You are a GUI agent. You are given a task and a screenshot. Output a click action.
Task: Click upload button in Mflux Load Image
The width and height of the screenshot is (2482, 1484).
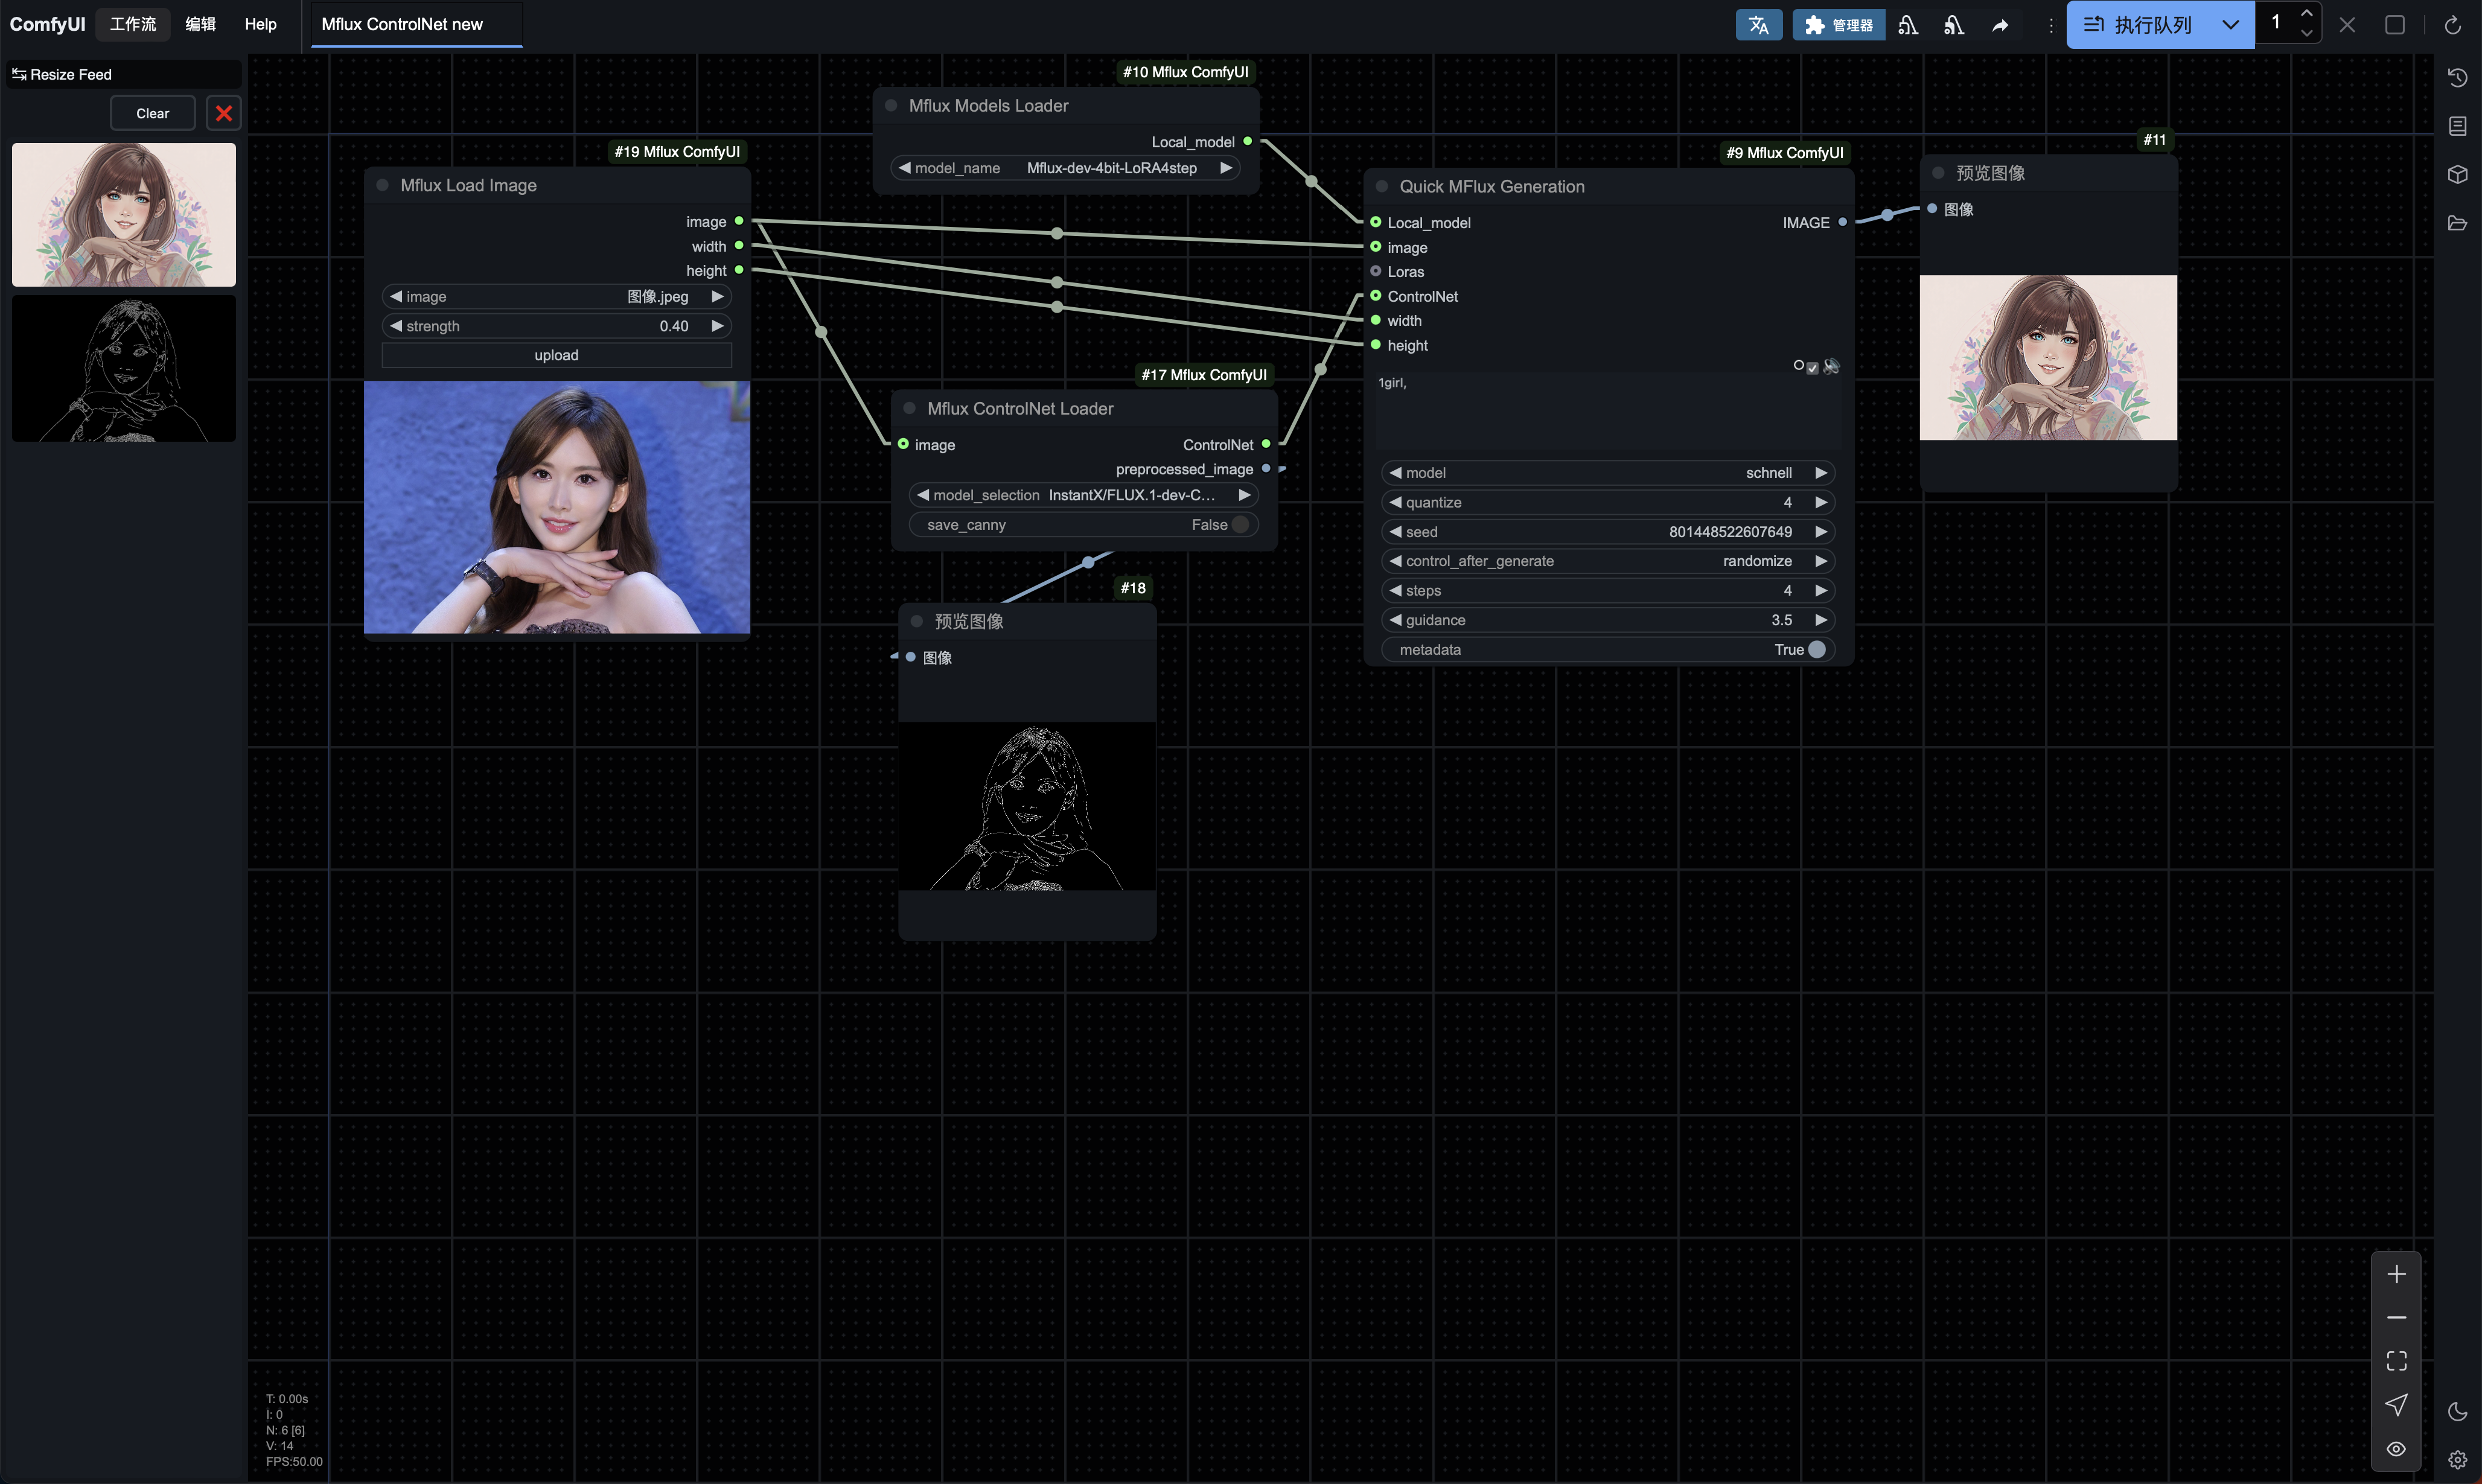pos(556,355)
